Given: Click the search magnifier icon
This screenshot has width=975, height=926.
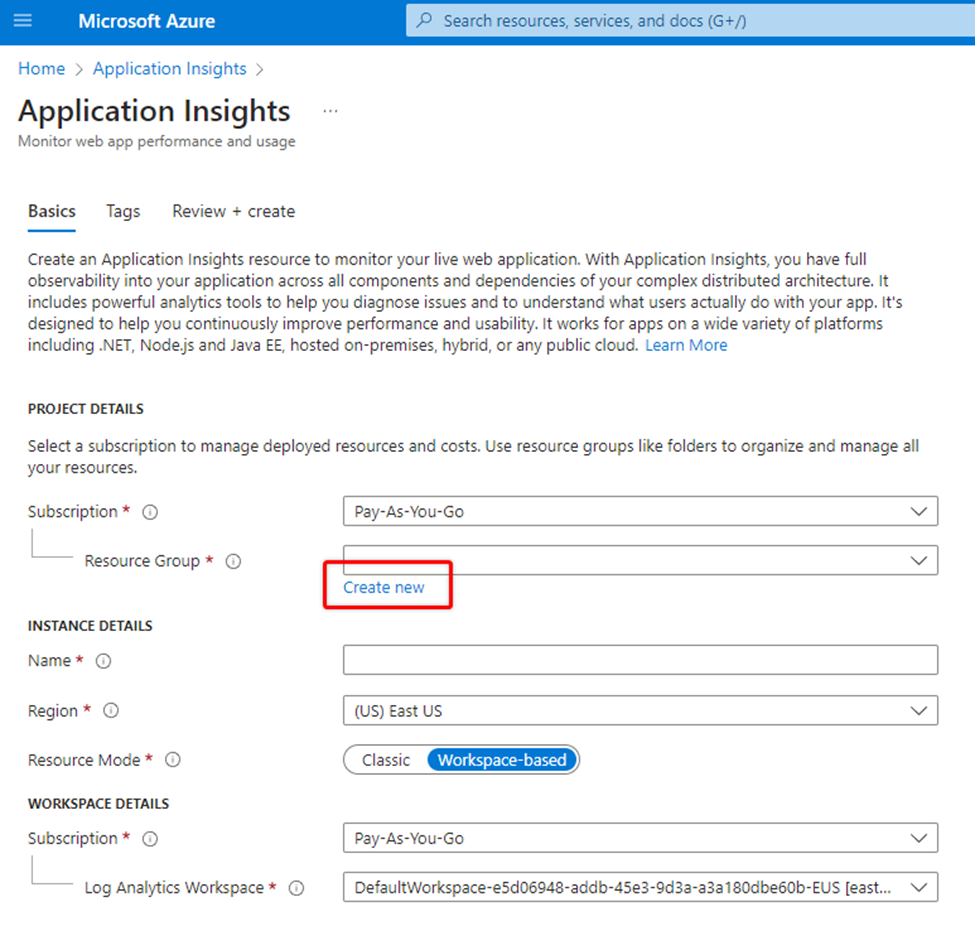Looking at the screenshot, I should click(x=425, y=21).
